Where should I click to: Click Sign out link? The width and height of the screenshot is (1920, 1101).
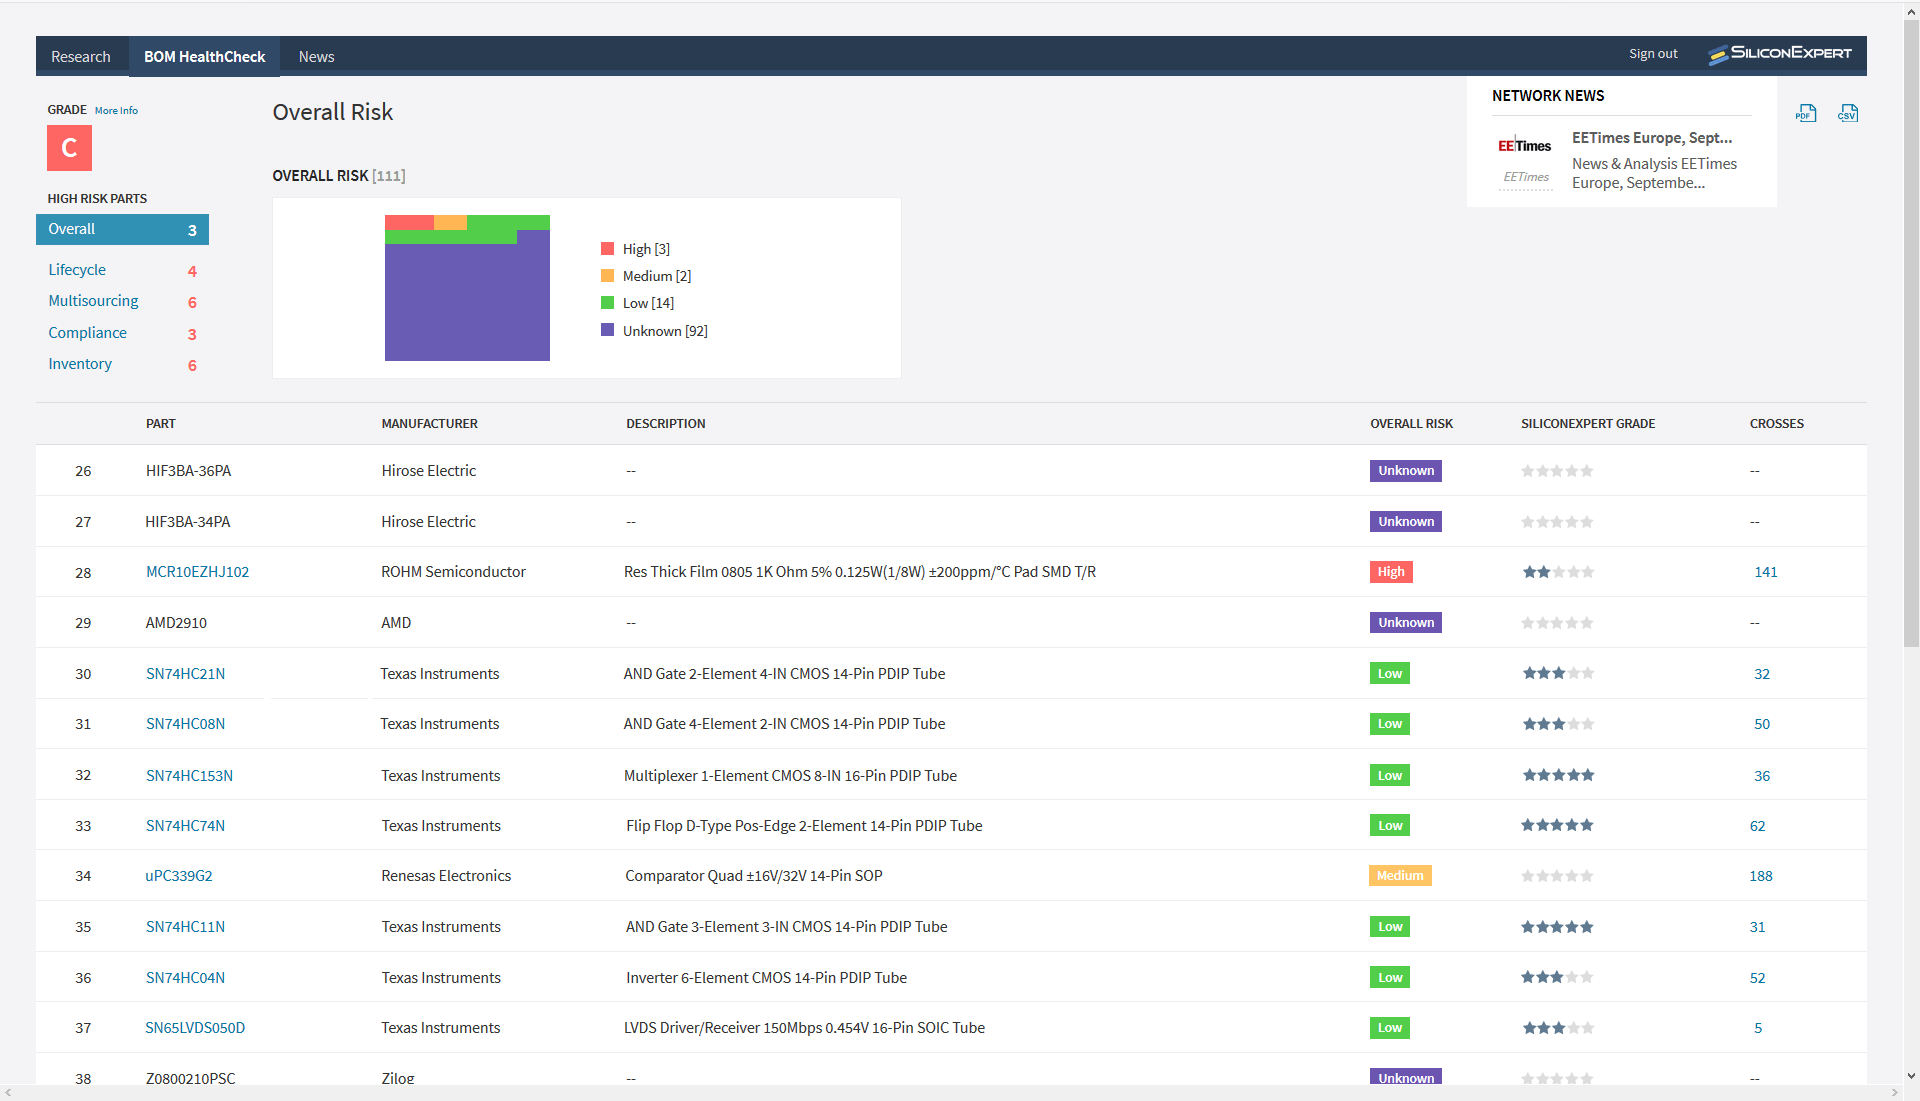(x=1653, y=54)
